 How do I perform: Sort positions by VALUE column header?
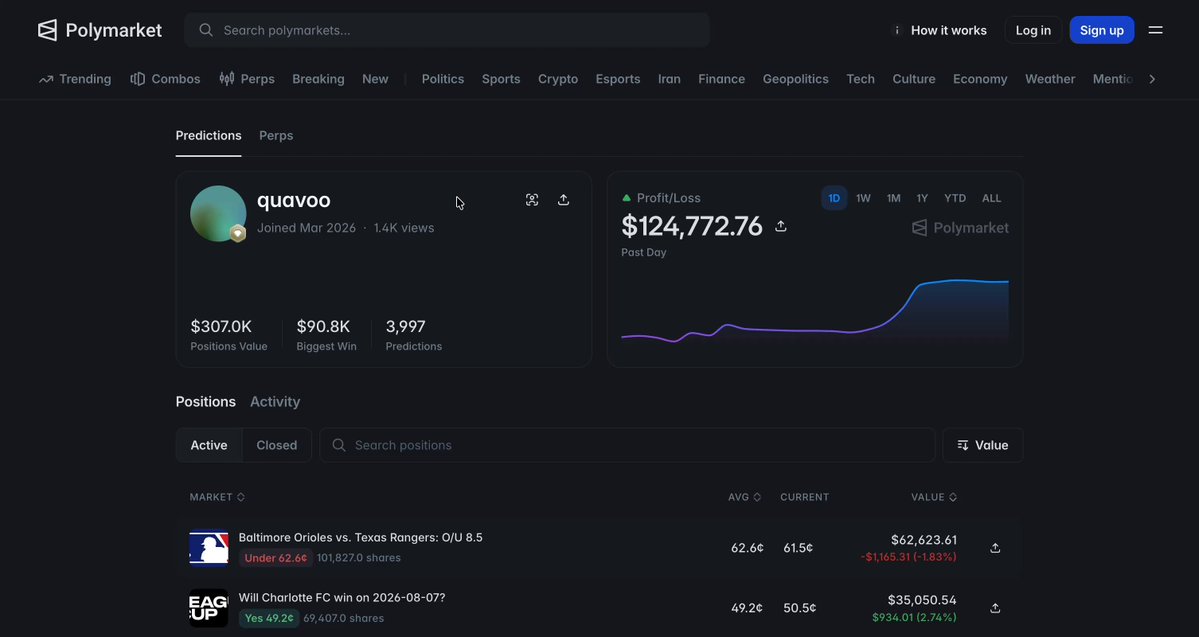point(934,497)
